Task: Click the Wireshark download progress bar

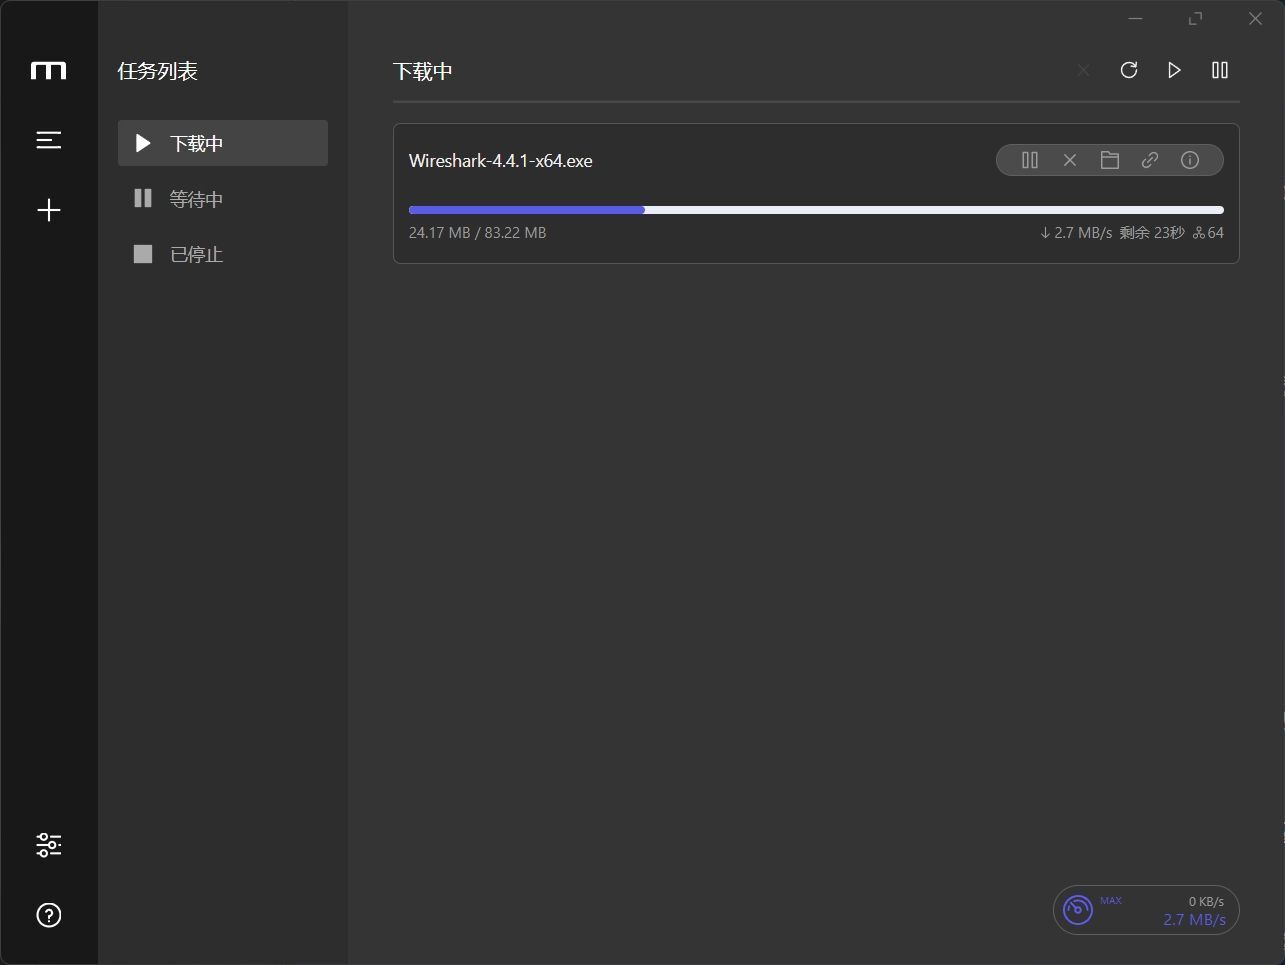Action: click(815, 210)
